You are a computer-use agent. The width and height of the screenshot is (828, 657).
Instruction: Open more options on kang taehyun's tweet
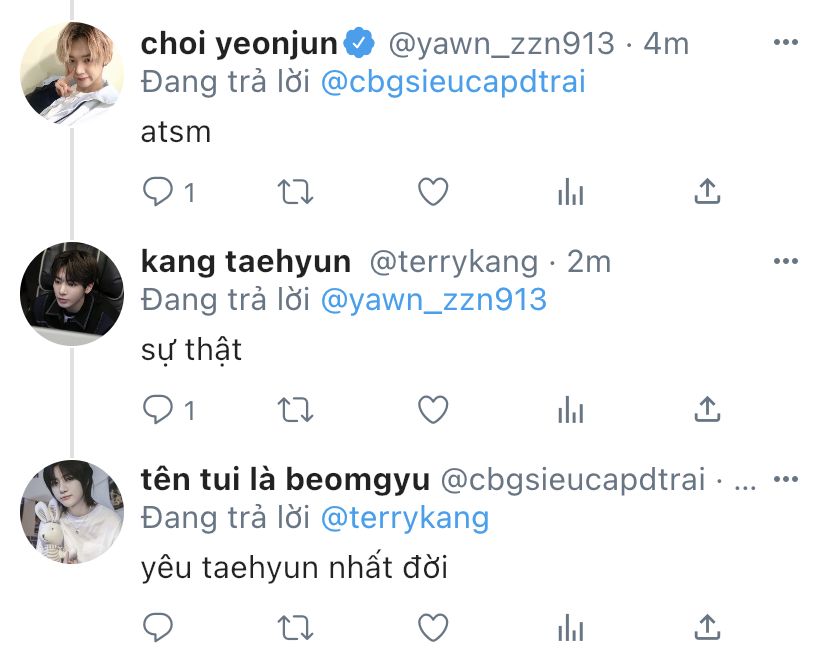pyautogui.click(x=786, y=261)
